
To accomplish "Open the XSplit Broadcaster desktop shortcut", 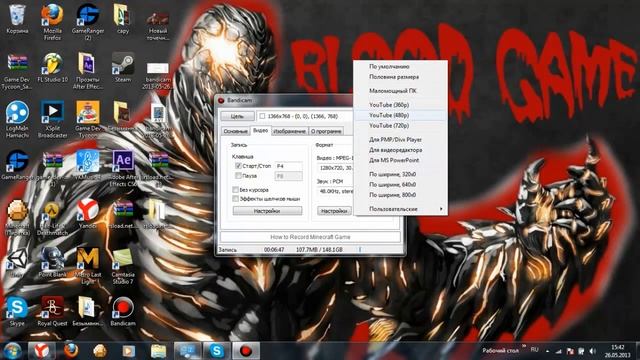I will 52,119.
